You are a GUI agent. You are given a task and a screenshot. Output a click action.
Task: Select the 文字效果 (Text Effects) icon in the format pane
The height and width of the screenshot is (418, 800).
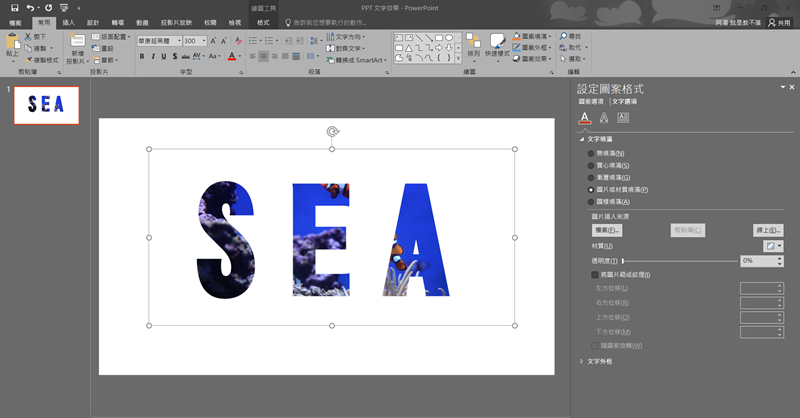click(x=604, y=119)
